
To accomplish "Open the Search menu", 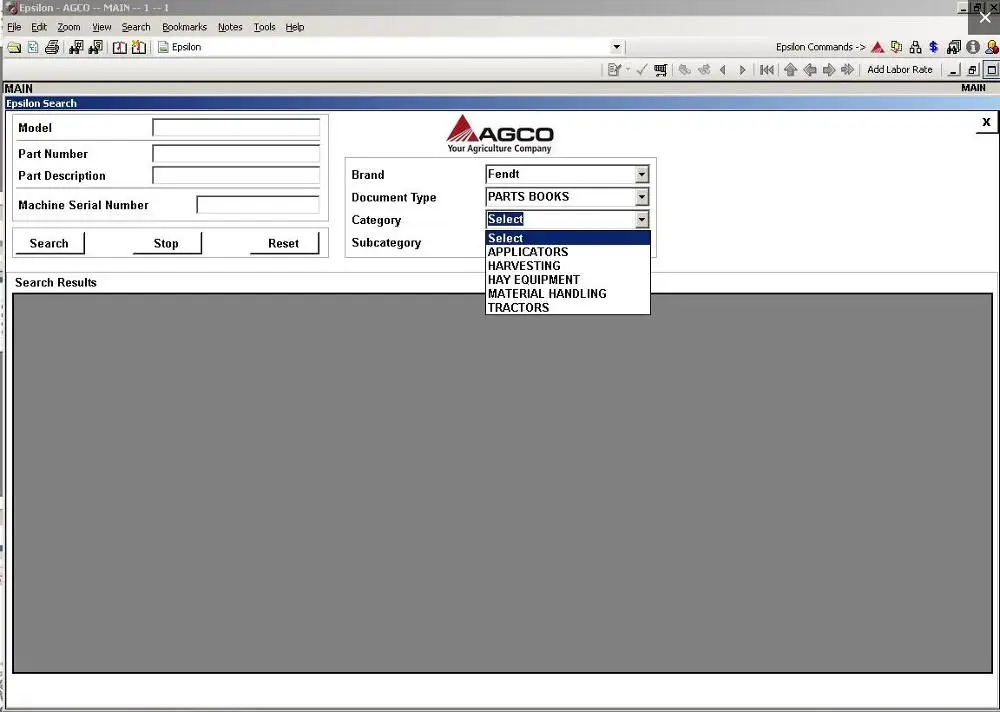I will [x=136, y=27].
